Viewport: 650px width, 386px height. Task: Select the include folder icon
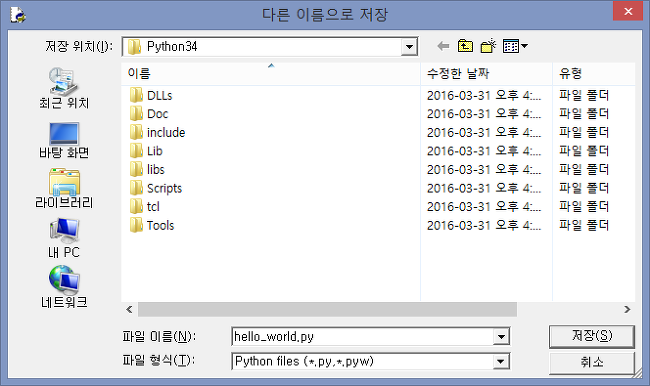tap(136, 132)
